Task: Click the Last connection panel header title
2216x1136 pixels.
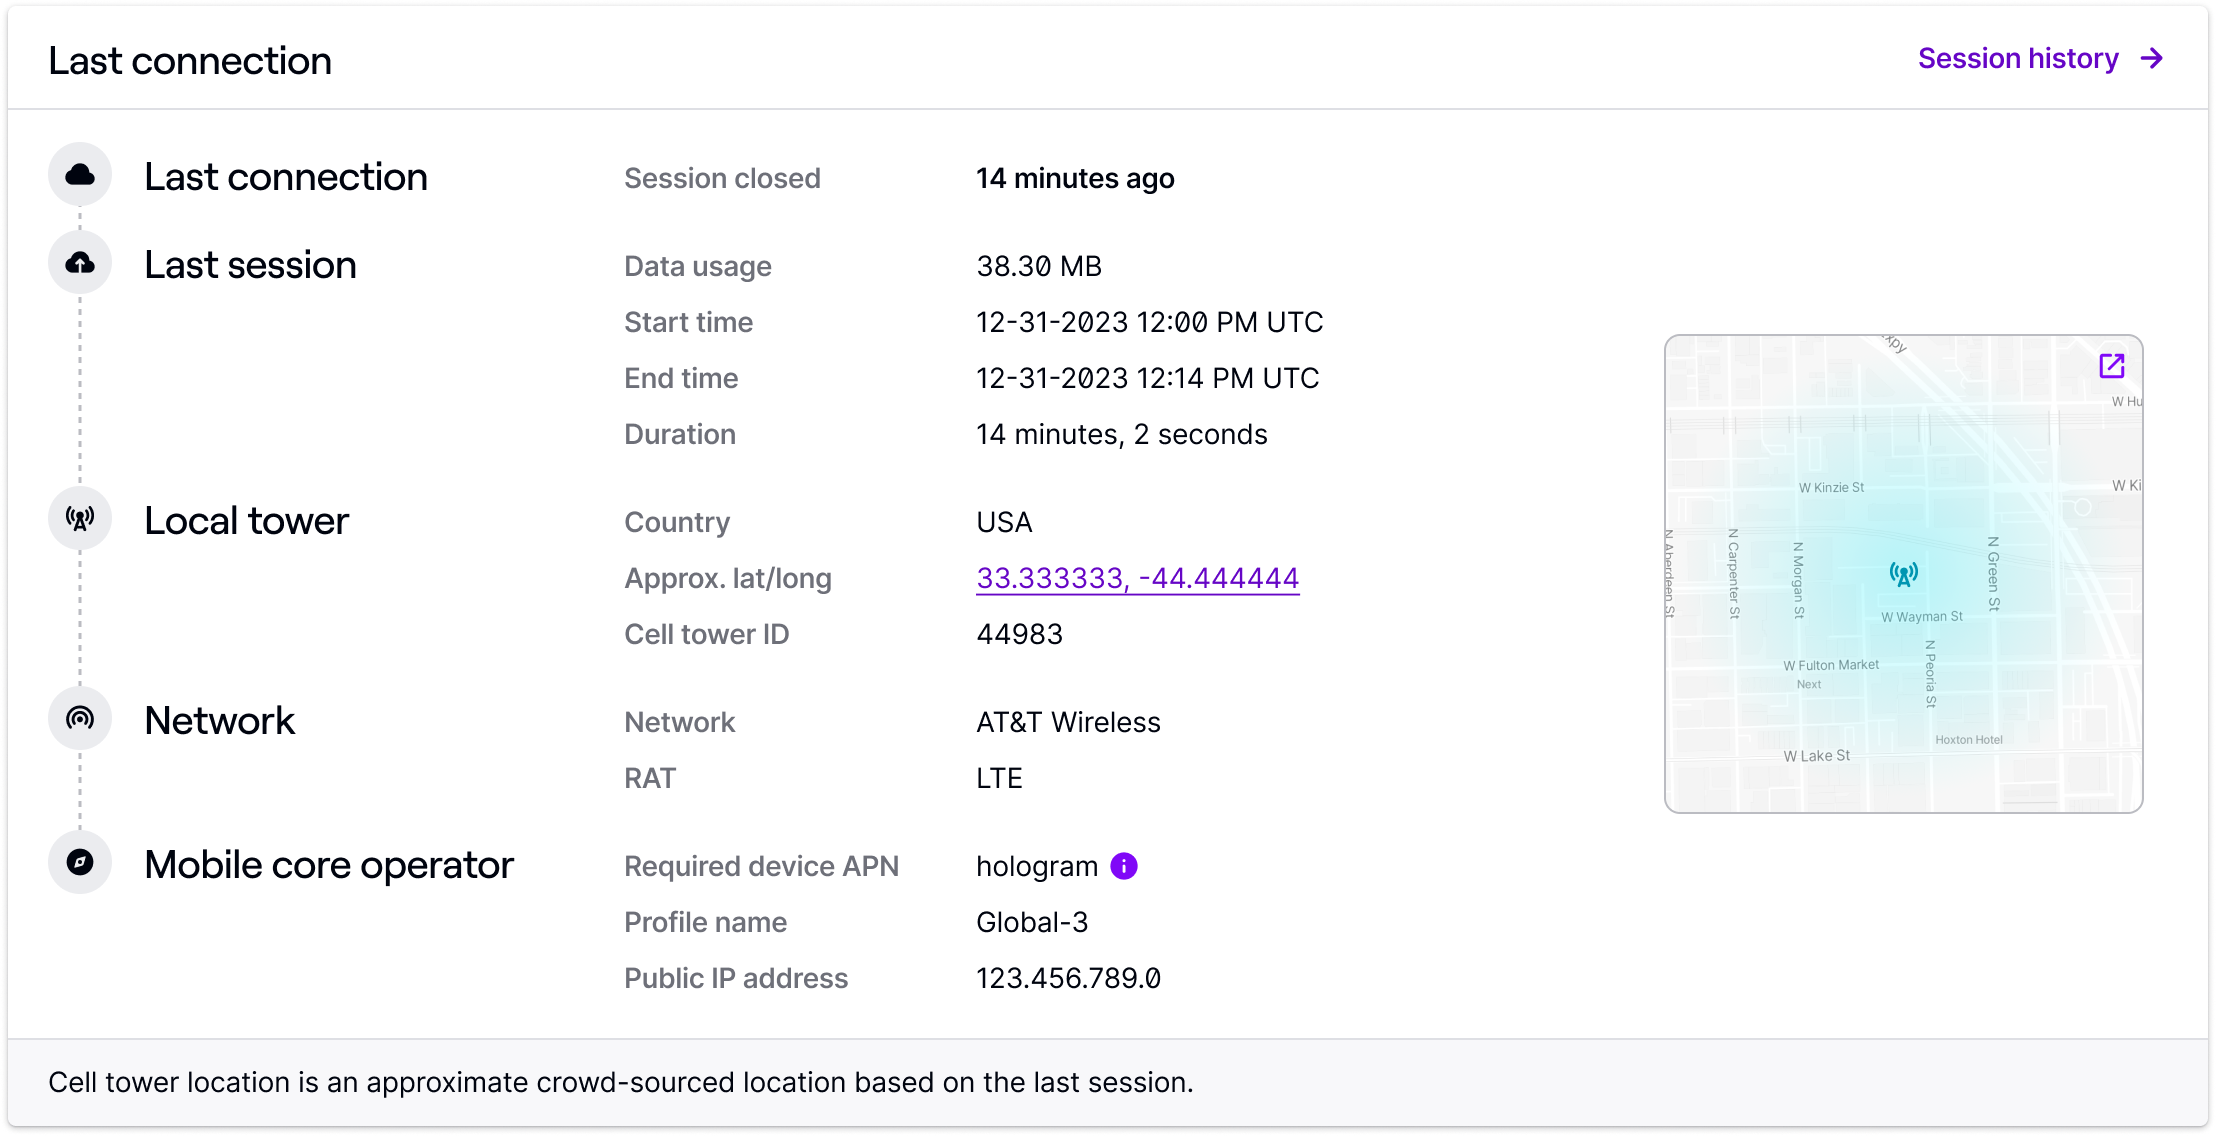Action: (x=190, y=61)
